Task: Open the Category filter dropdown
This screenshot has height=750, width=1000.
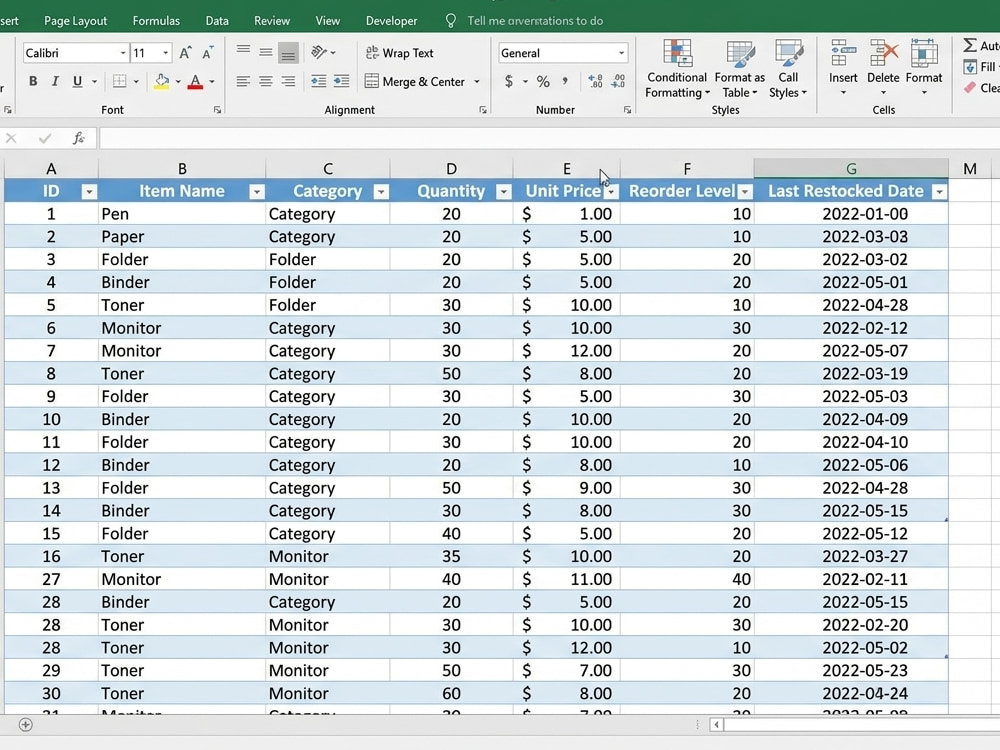Action: (381, 192)
